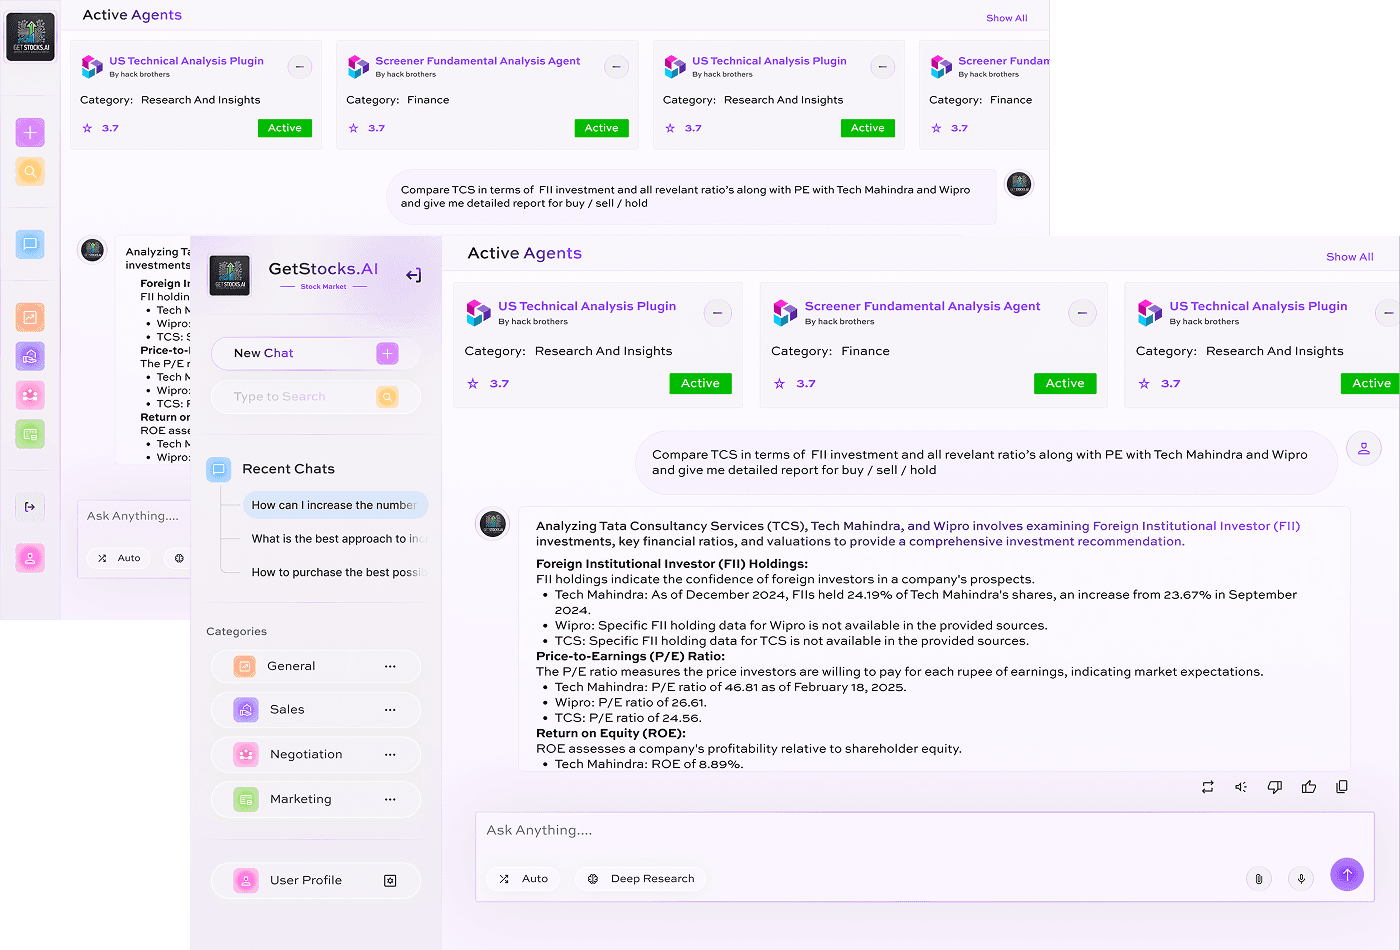This screenshot has height=950, width=1400.
Task: Start voice input with the microphone icon
Action: (x=1301, y=879)
